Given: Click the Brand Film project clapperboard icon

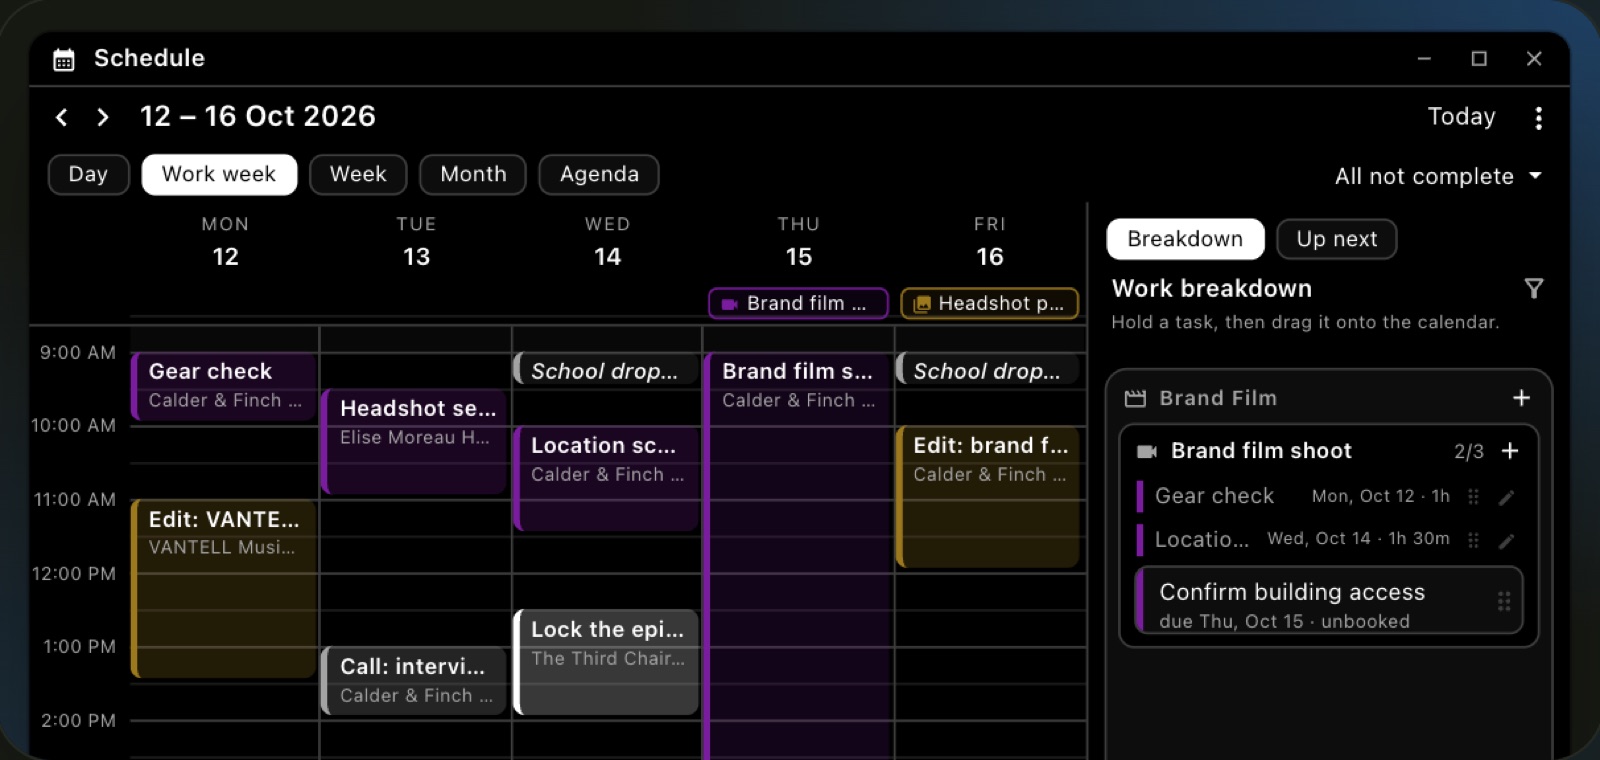Looking at the screenshot, I should [1135, 399].
